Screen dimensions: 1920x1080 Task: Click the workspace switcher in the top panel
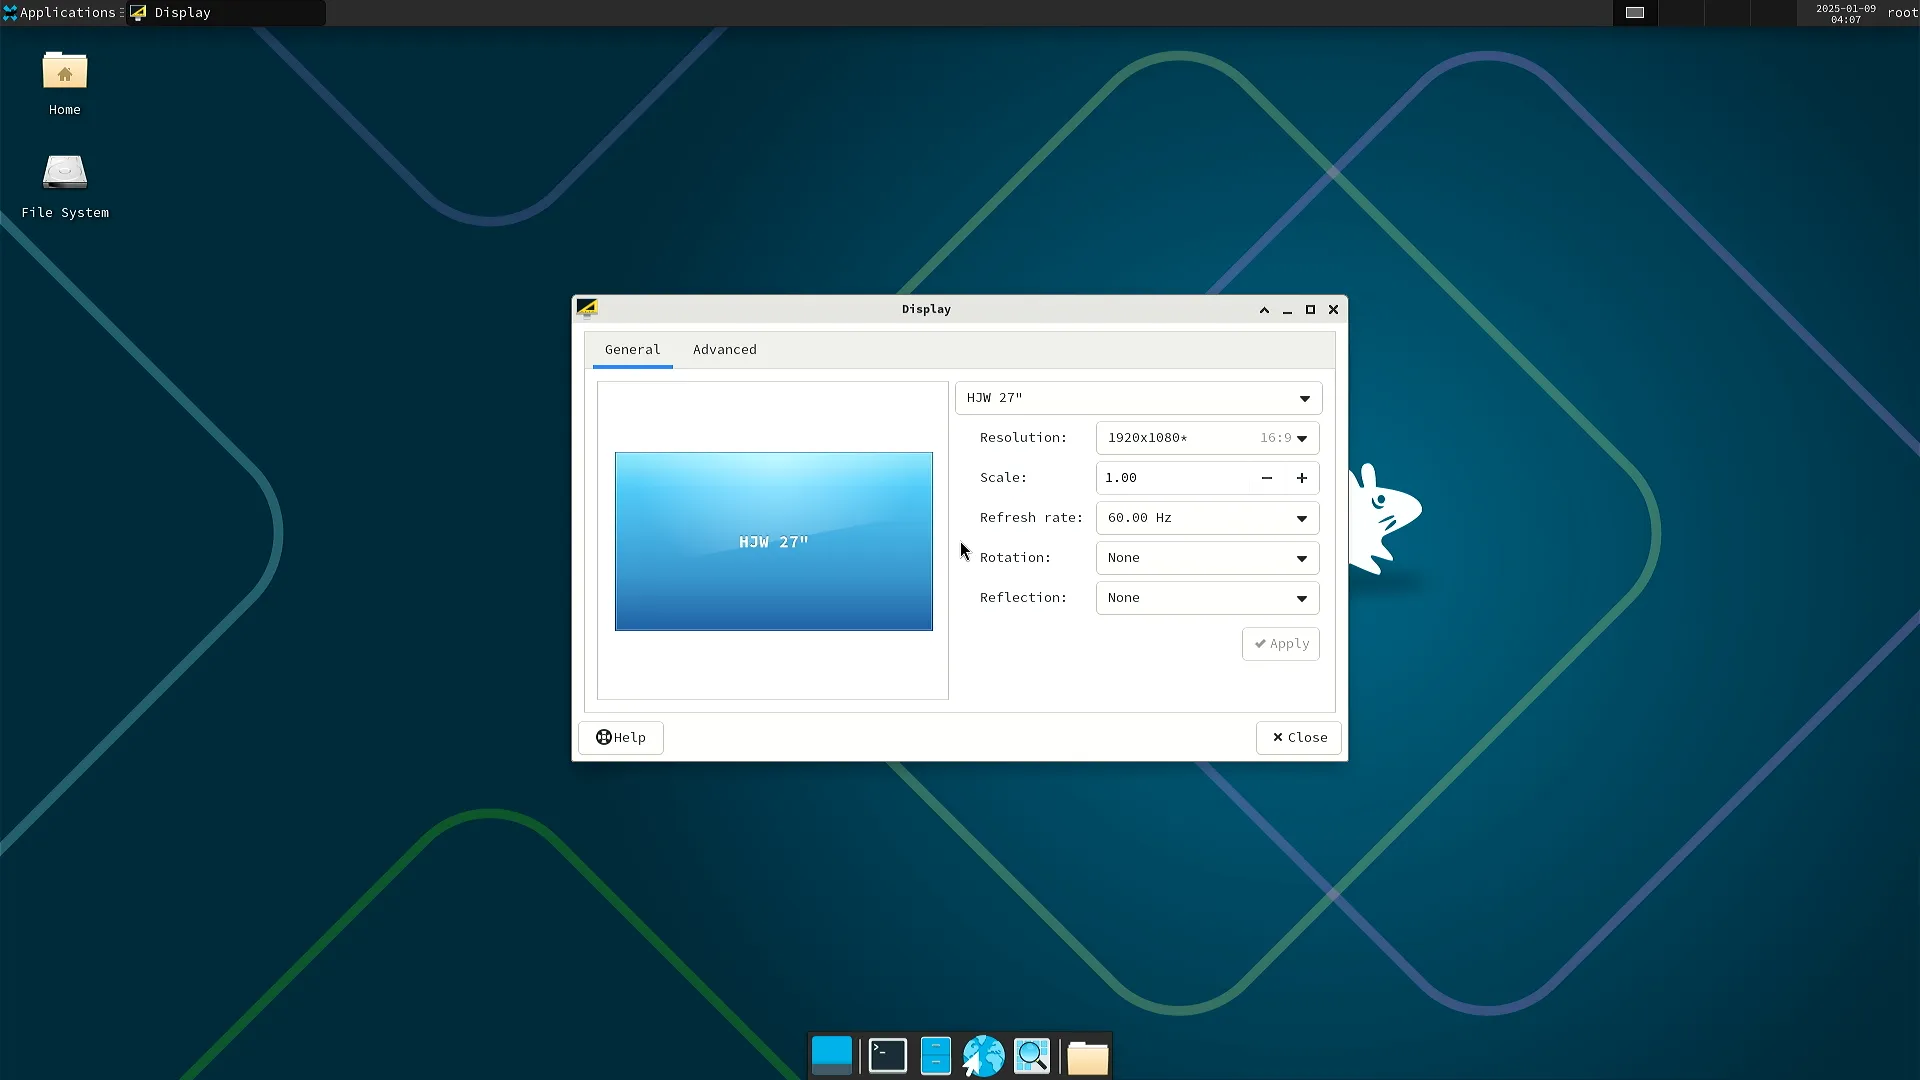1634,13
